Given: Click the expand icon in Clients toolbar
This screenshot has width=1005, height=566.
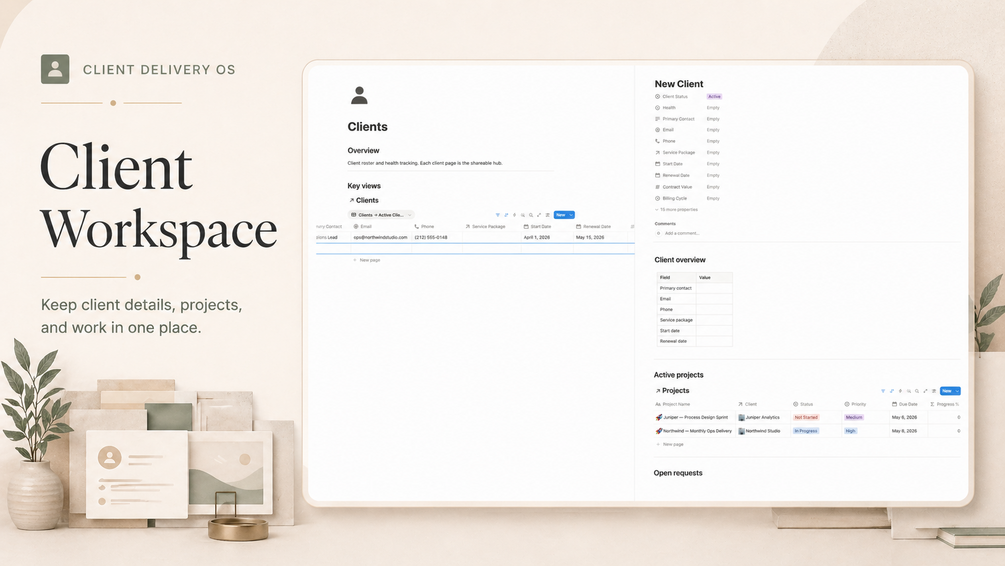Looking at the screenshot, I should pyautogui.click(x=539, y=215).
